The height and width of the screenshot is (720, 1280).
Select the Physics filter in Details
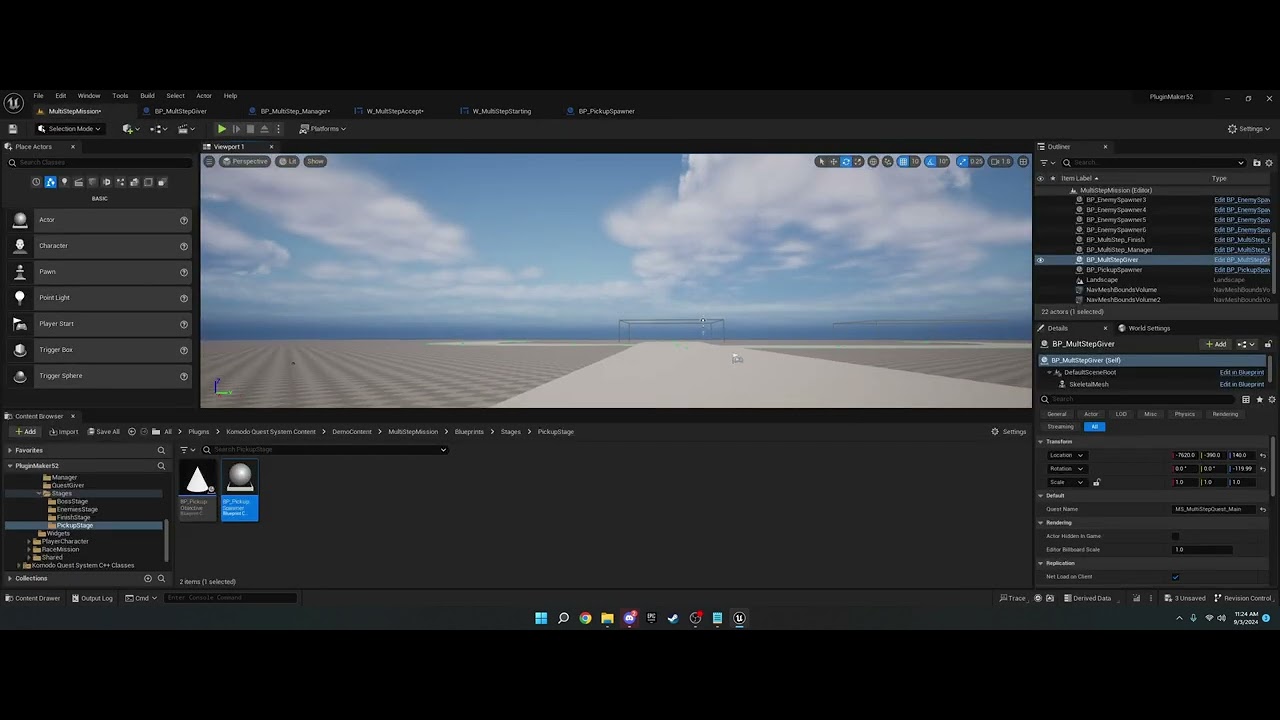[1184, 414]
